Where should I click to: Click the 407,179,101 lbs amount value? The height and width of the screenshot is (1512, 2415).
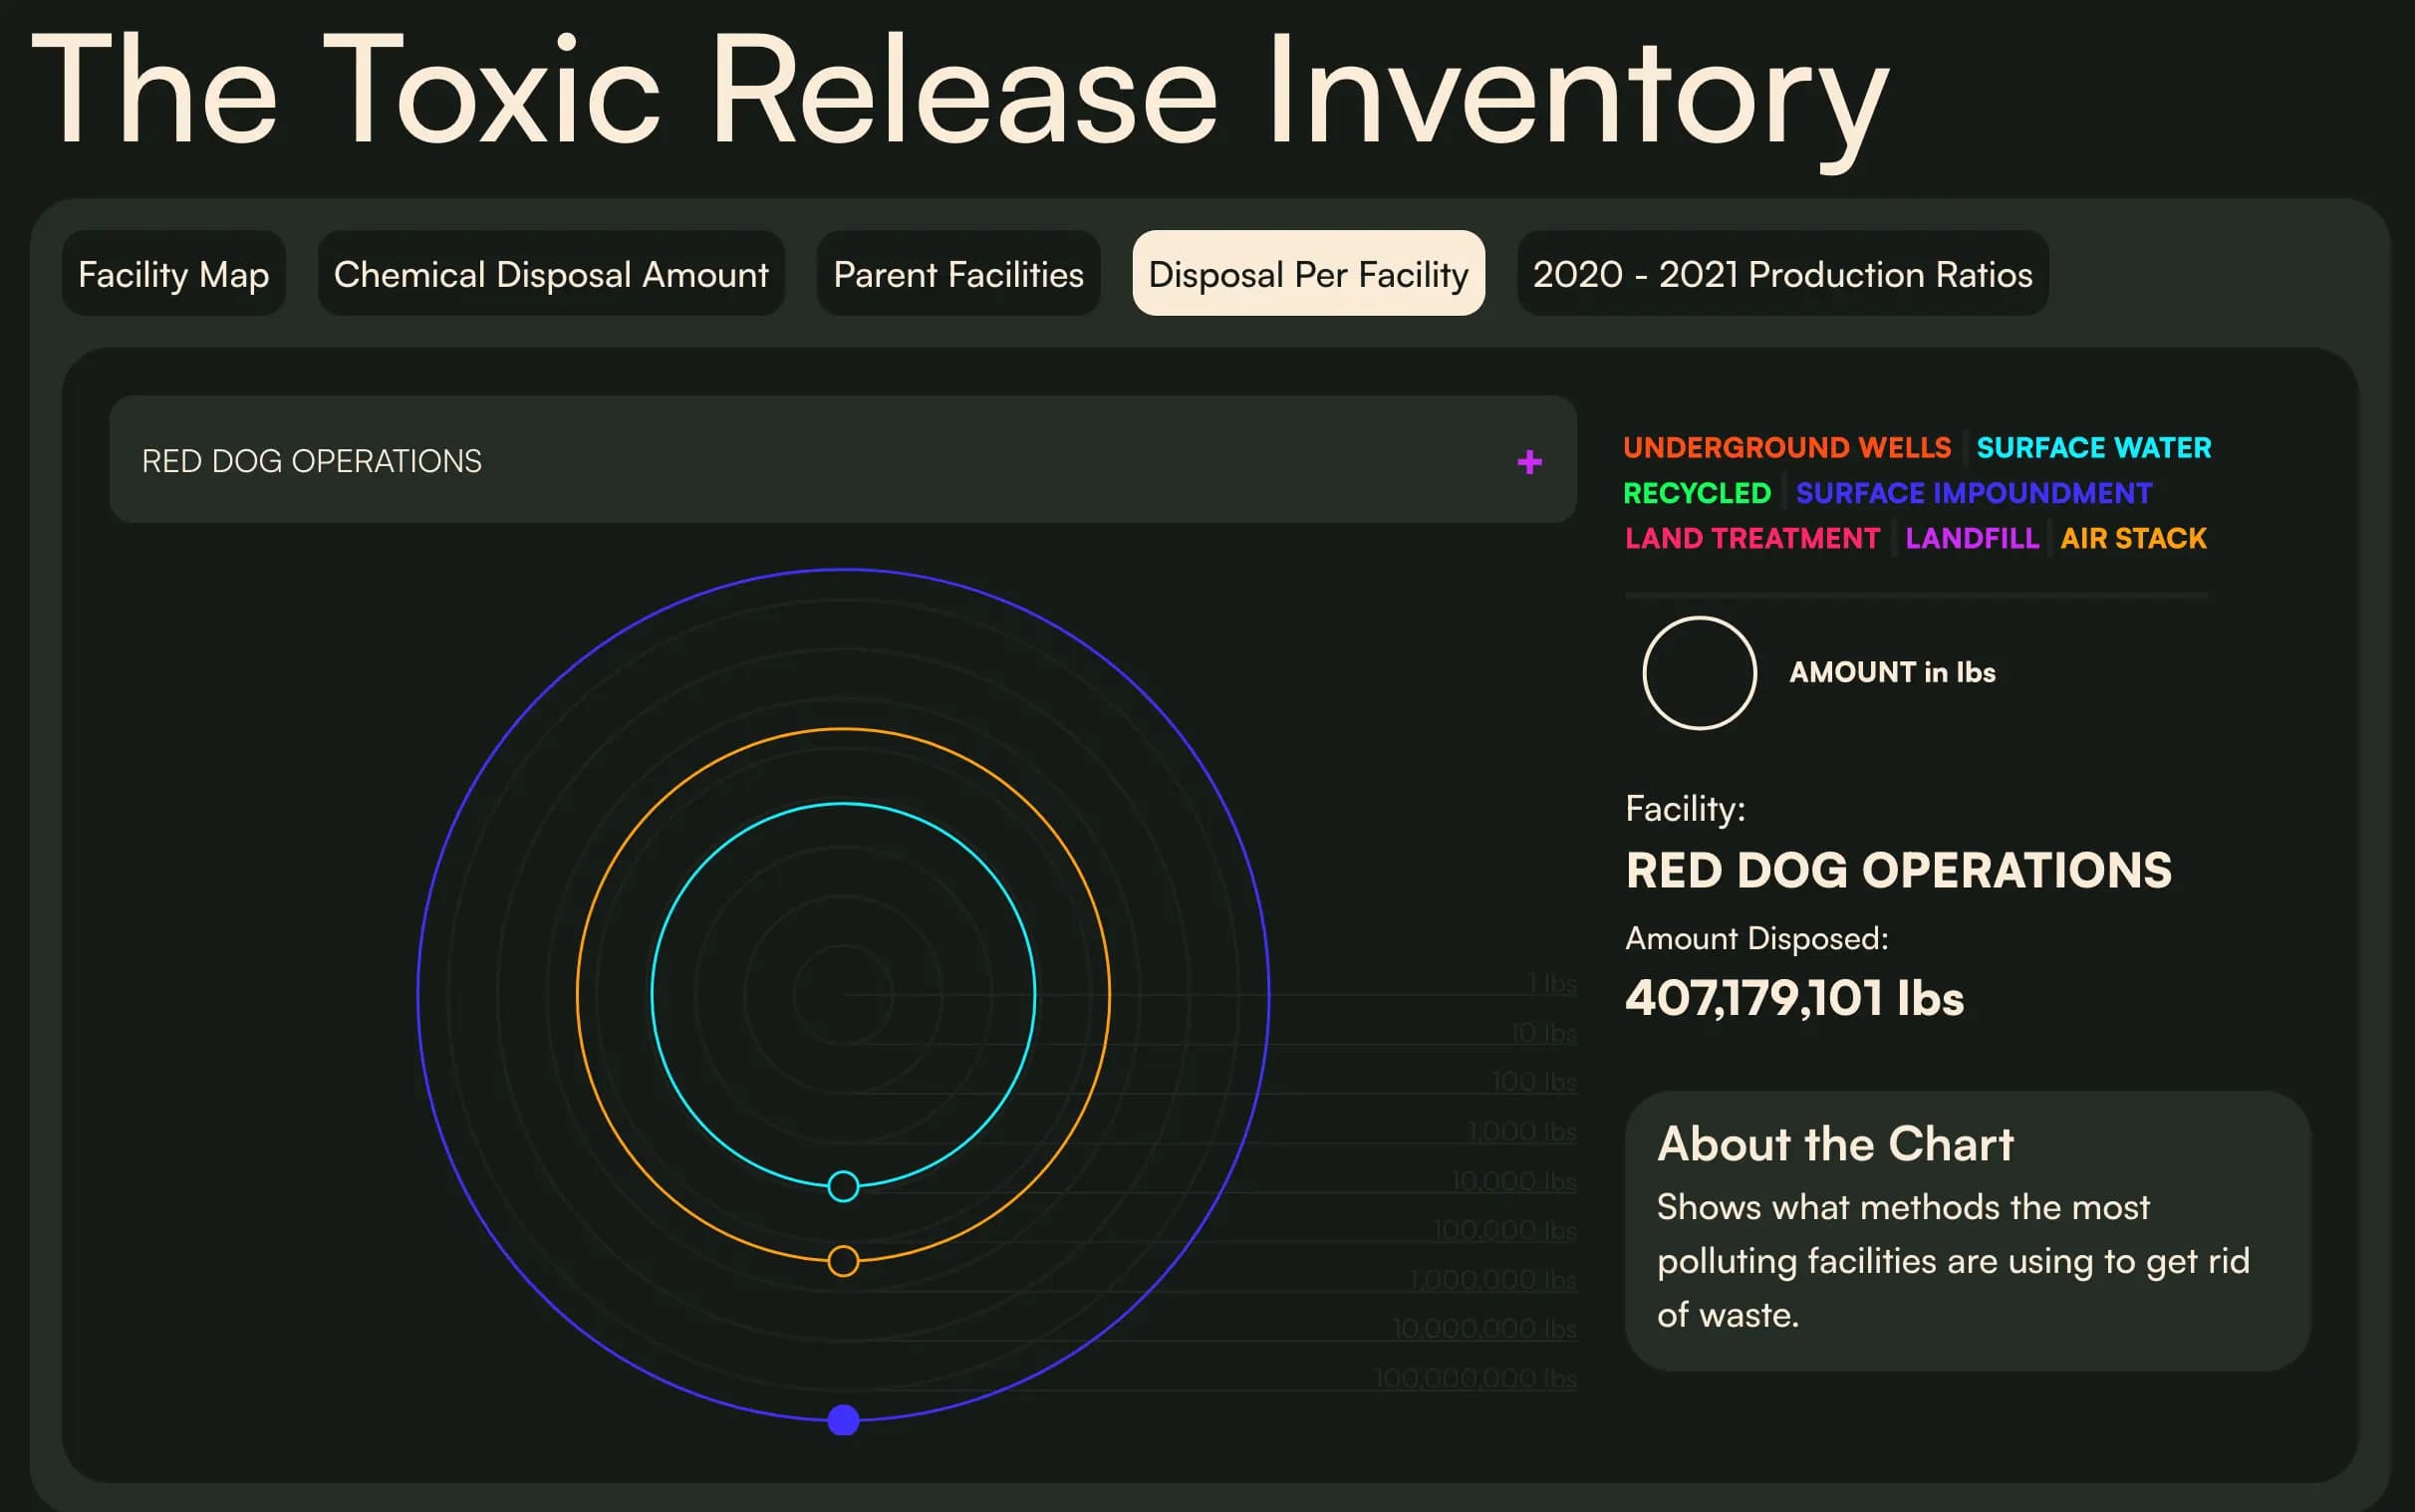tap(1795, 998)
